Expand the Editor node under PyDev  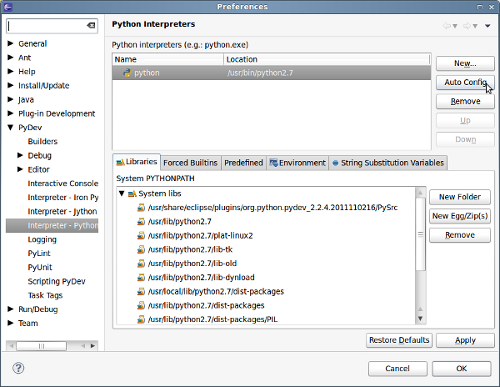[20, 169]
